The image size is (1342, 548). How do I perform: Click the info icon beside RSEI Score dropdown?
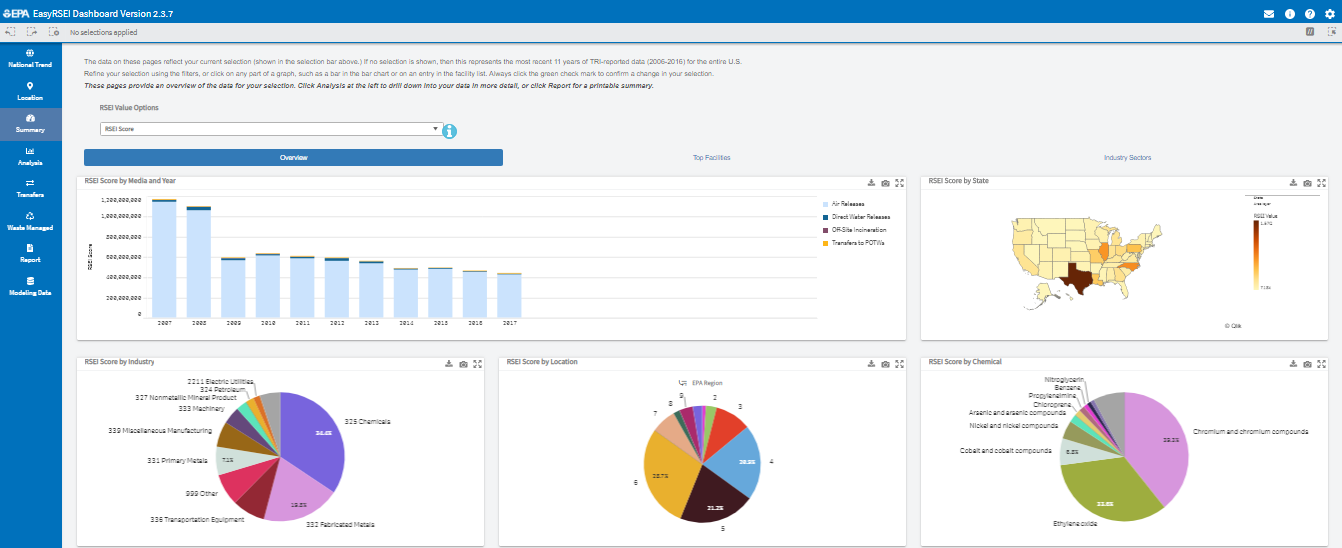pos(450,131)
